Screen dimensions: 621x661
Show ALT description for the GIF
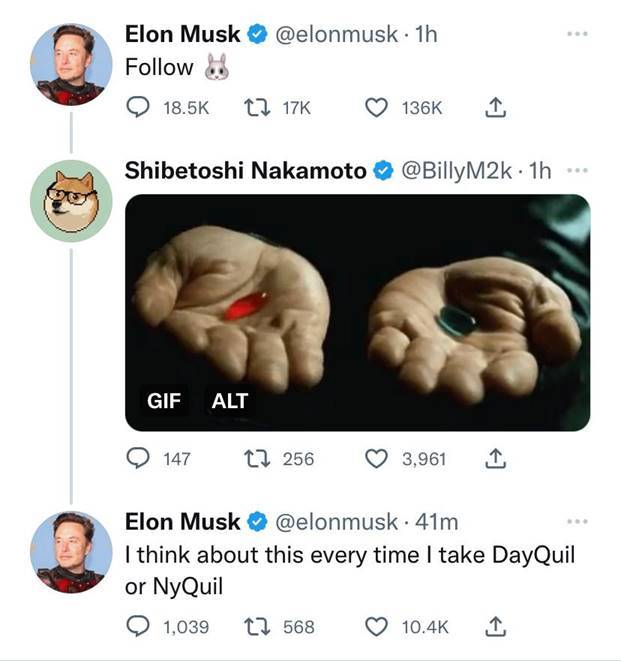[x=229, y=402]
